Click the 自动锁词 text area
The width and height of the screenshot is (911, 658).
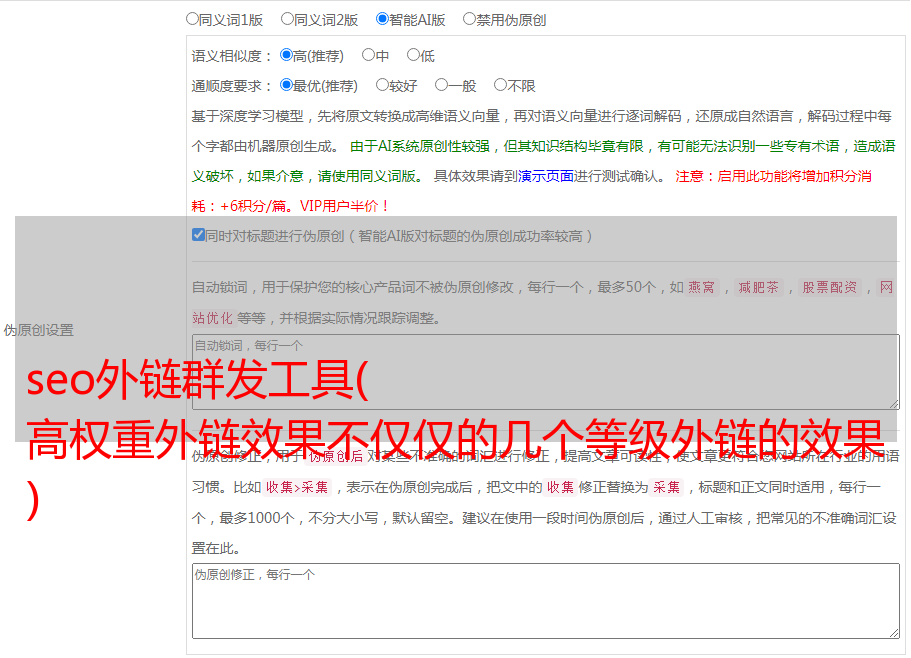[546, 372]
